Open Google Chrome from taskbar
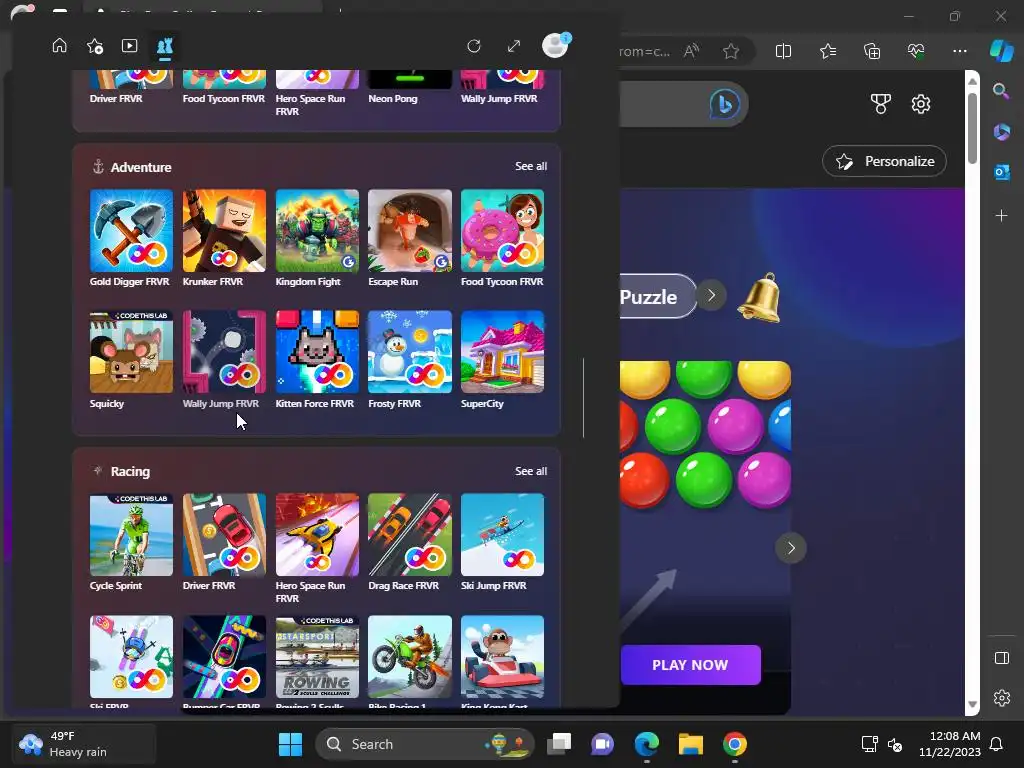 coord(735,744)
